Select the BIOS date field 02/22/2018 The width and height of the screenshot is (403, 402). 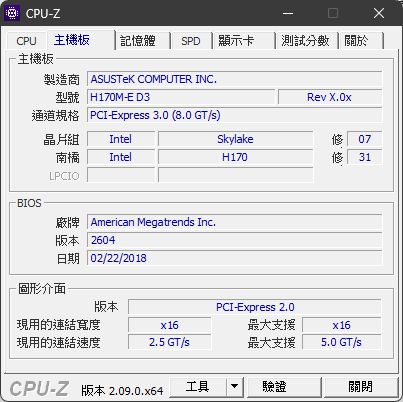(x=235, y=258)
